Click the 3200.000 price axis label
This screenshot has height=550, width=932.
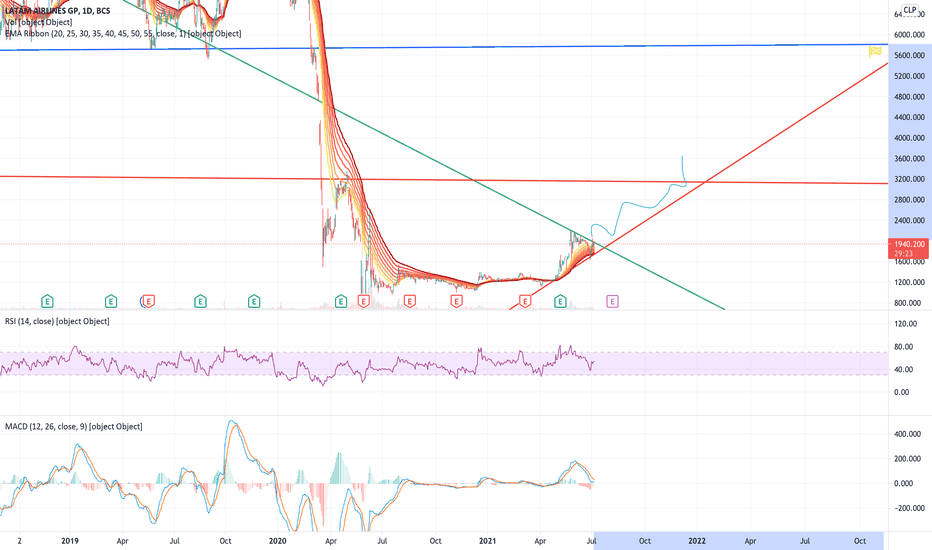[909, 179]
